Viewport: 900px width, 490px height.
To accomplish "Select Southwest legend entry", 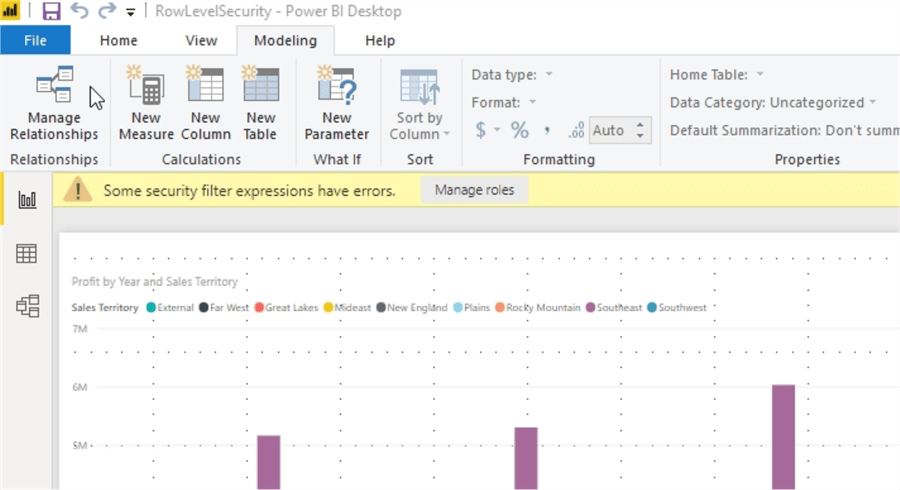I will pos(677,308).
